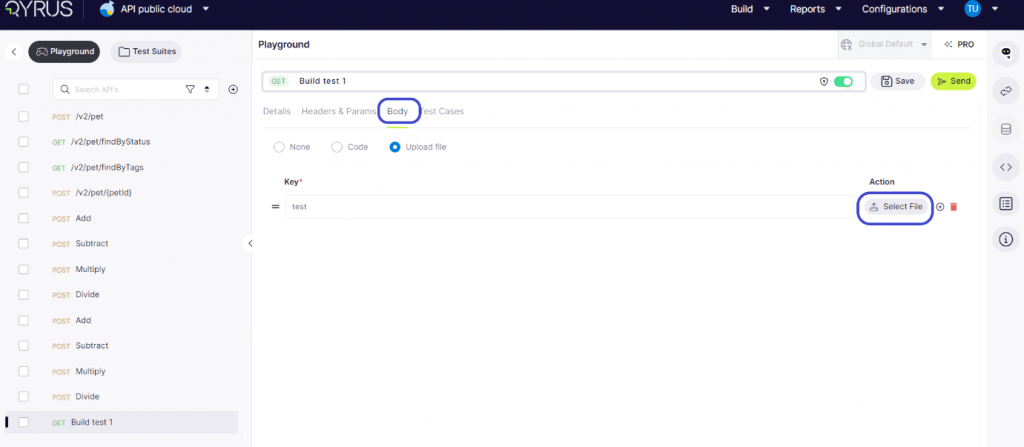Open the Test Suites tab
This screenshot has width=1024, height=447.
tap(146, 52)
